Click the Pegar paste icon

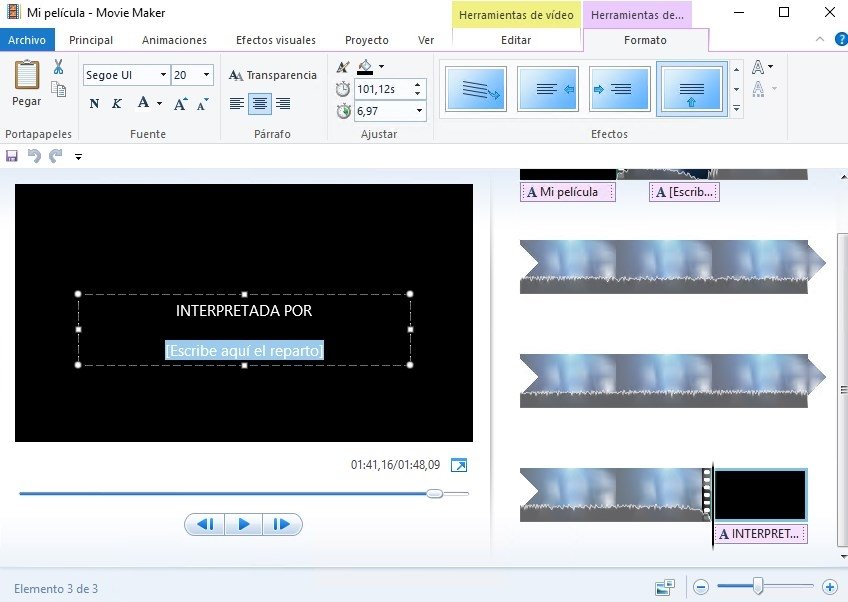26,75
